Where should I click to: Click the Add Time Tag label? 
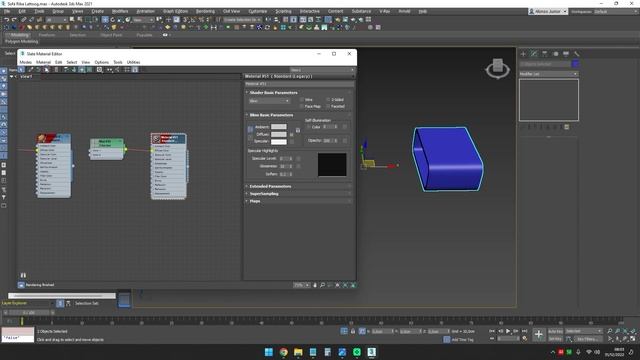tap(462, 339)
